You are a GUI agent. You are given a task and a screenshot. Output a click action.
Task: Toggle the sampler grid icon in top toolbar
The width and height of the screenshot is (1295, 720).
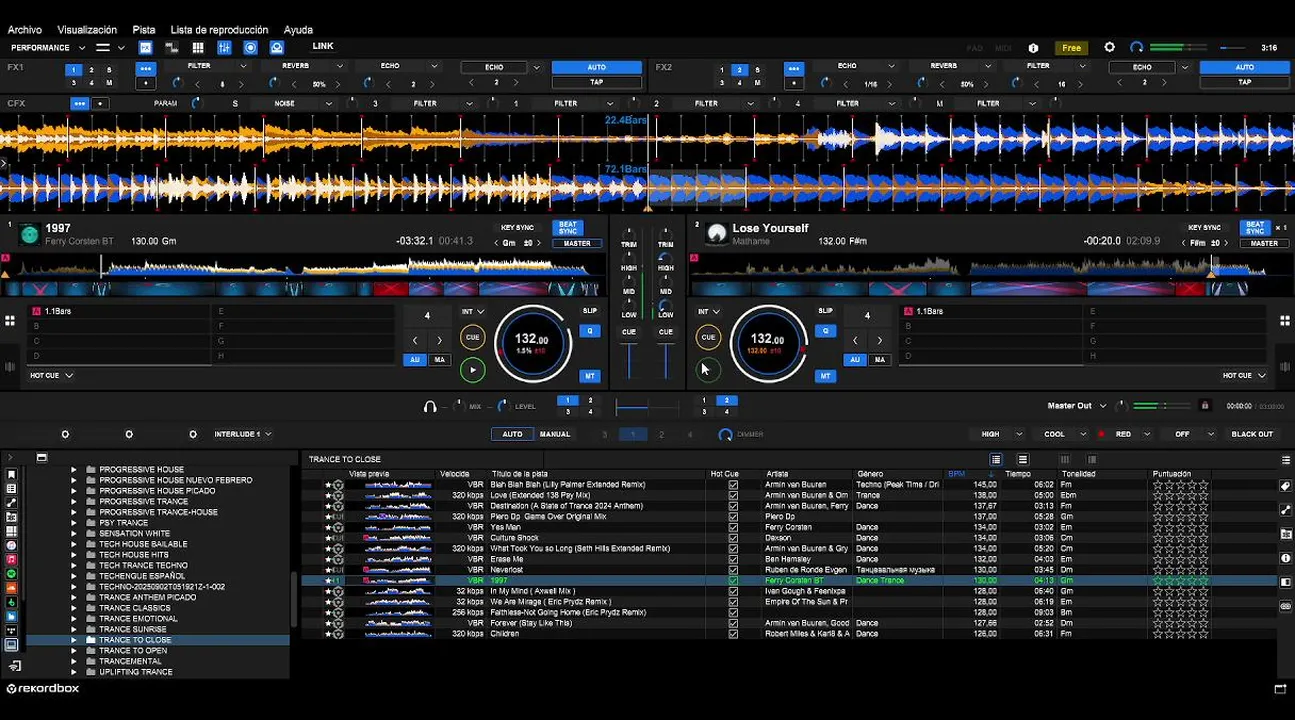pos(198,47)
